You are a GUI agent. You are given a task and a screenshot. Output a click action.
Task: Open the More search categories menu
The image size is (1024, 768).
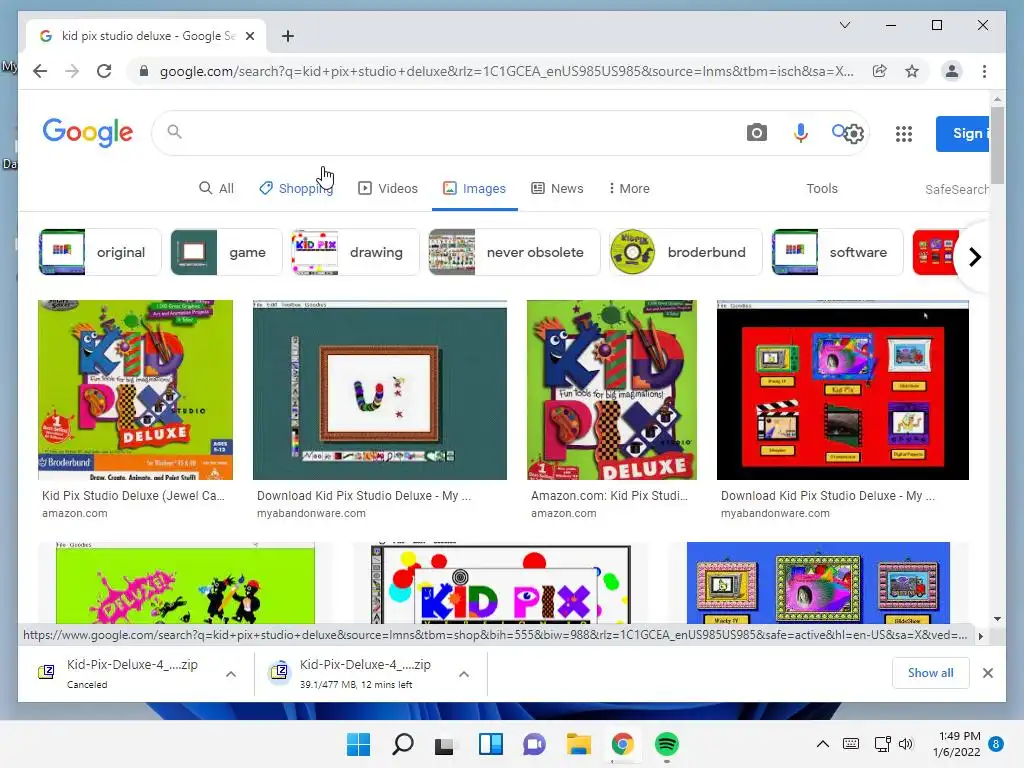(629, 188)
